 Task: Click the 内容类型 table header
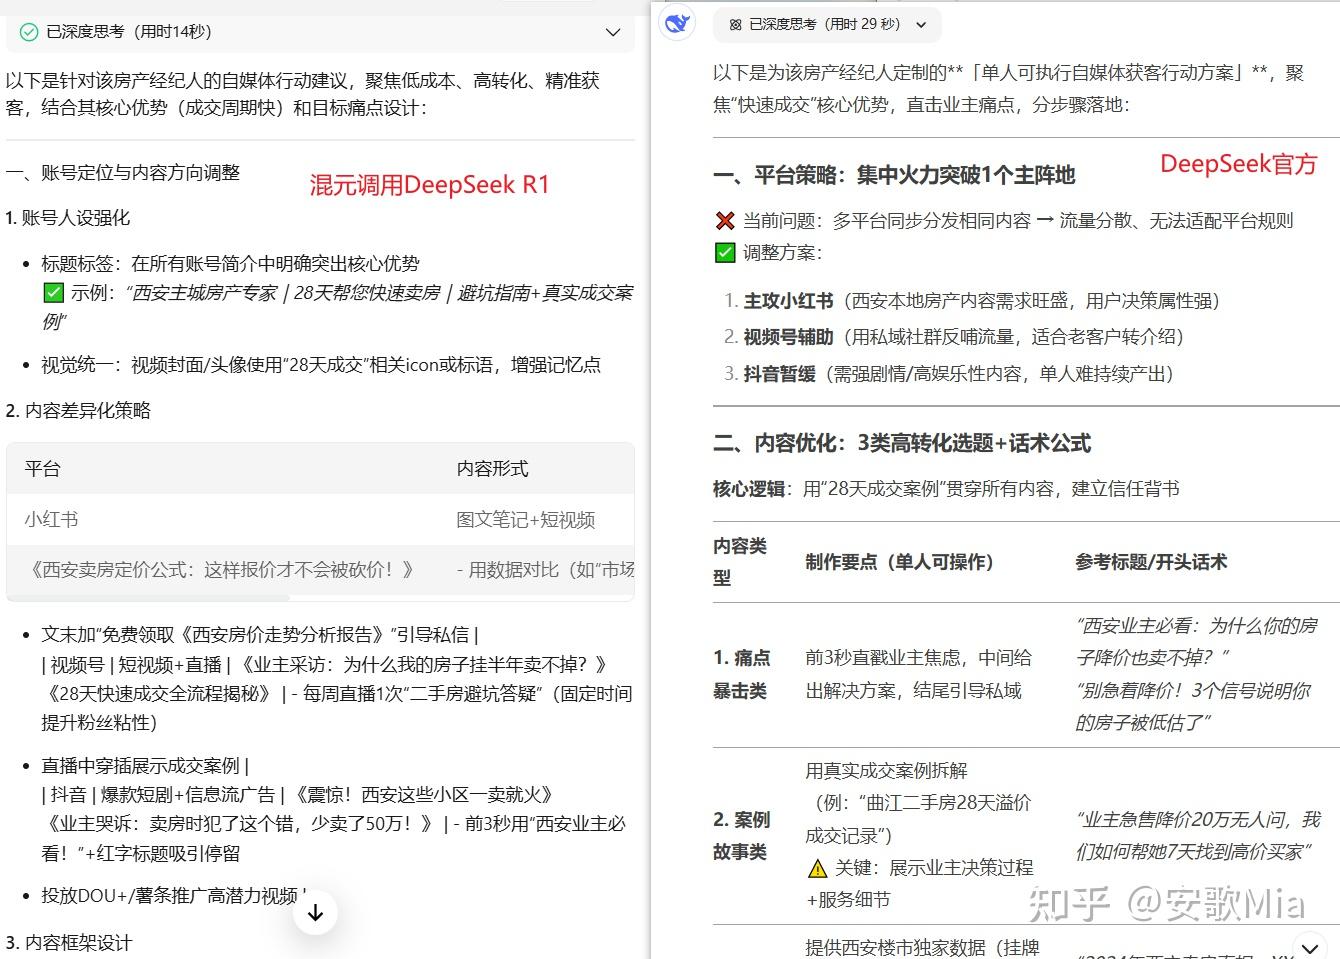click(x=740, y=562)
